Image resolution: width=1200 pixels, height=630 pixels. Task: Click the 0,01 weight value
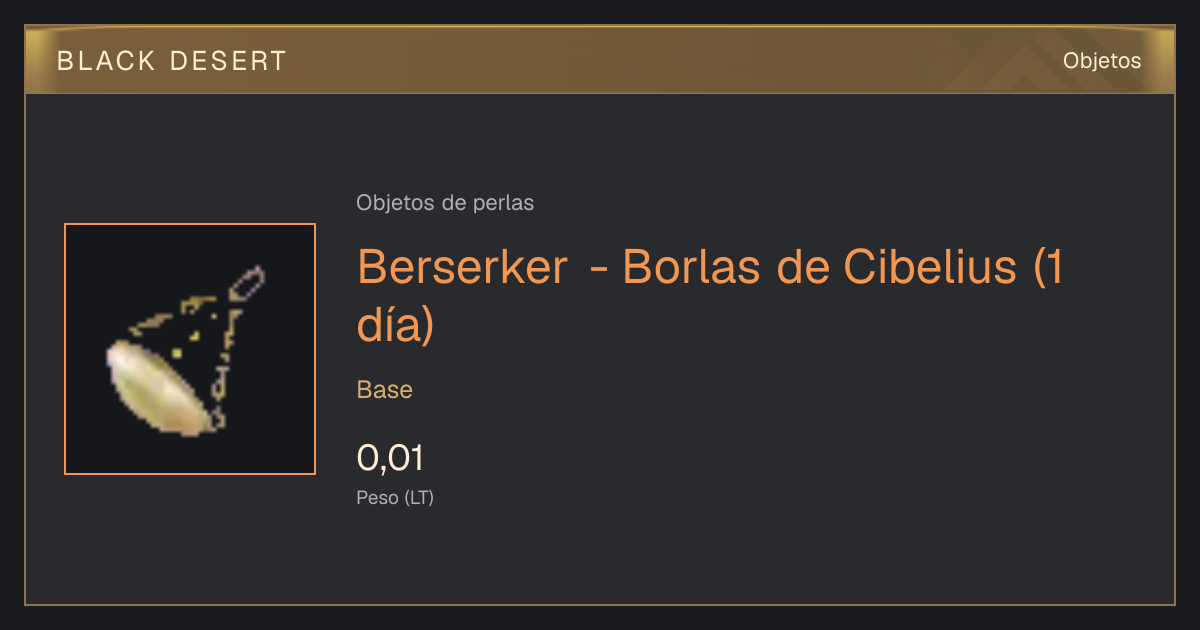(x=390, y=458)
